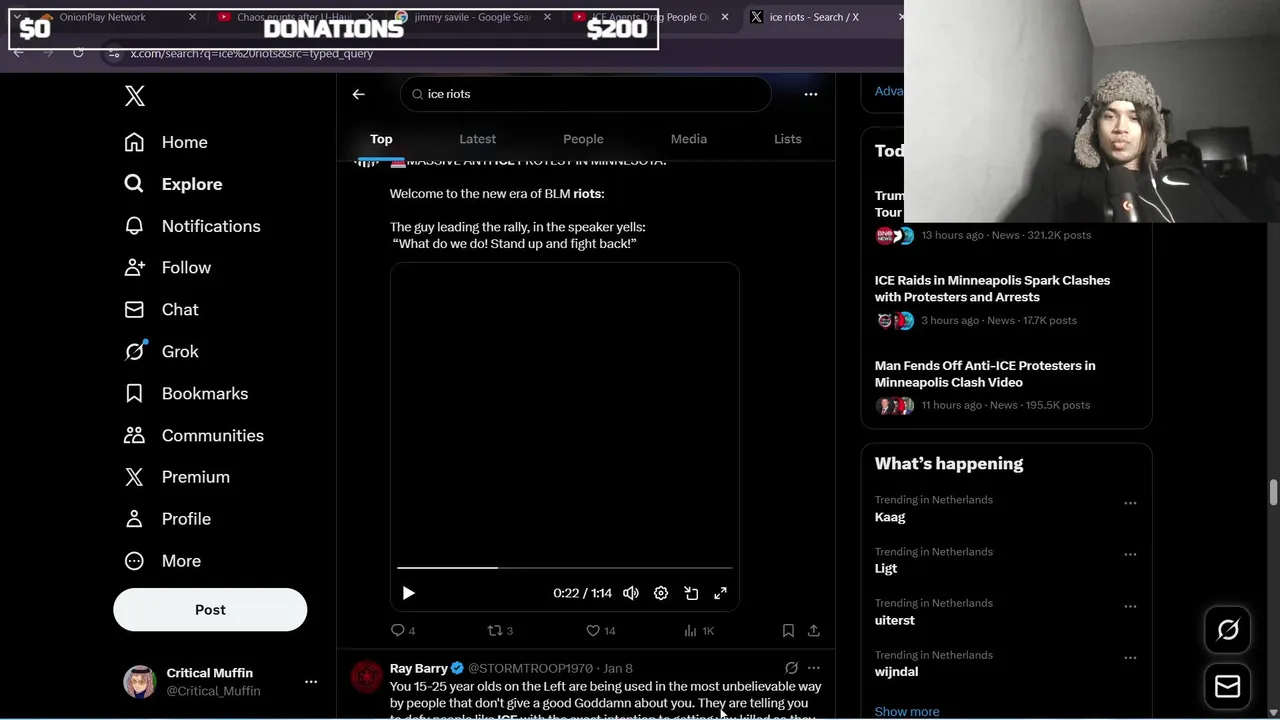Select the Top tab
The width and height of the screenshot is (1280, 720).
coord(381,139)
